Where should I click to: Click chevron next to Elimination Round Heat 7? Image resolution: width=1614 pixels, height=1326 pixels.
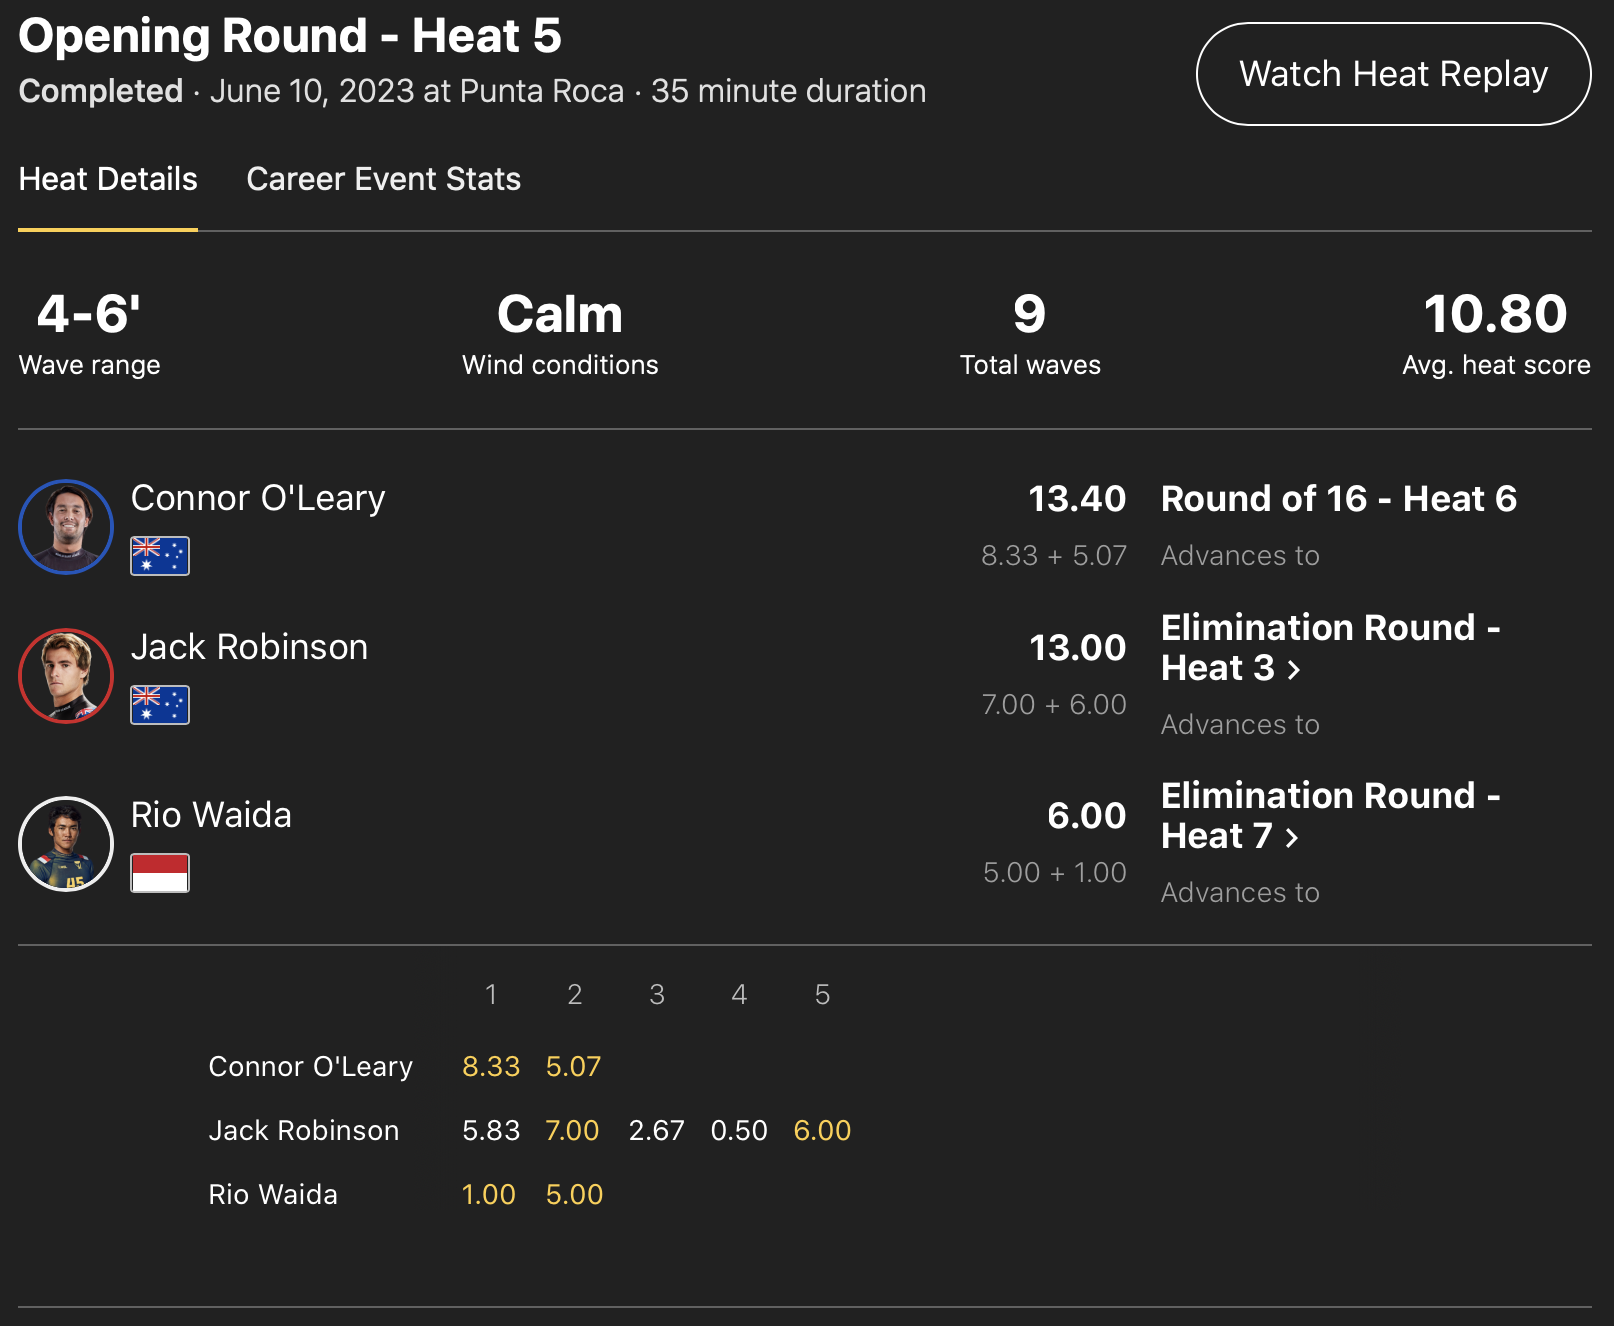[x=1292, y=838]
